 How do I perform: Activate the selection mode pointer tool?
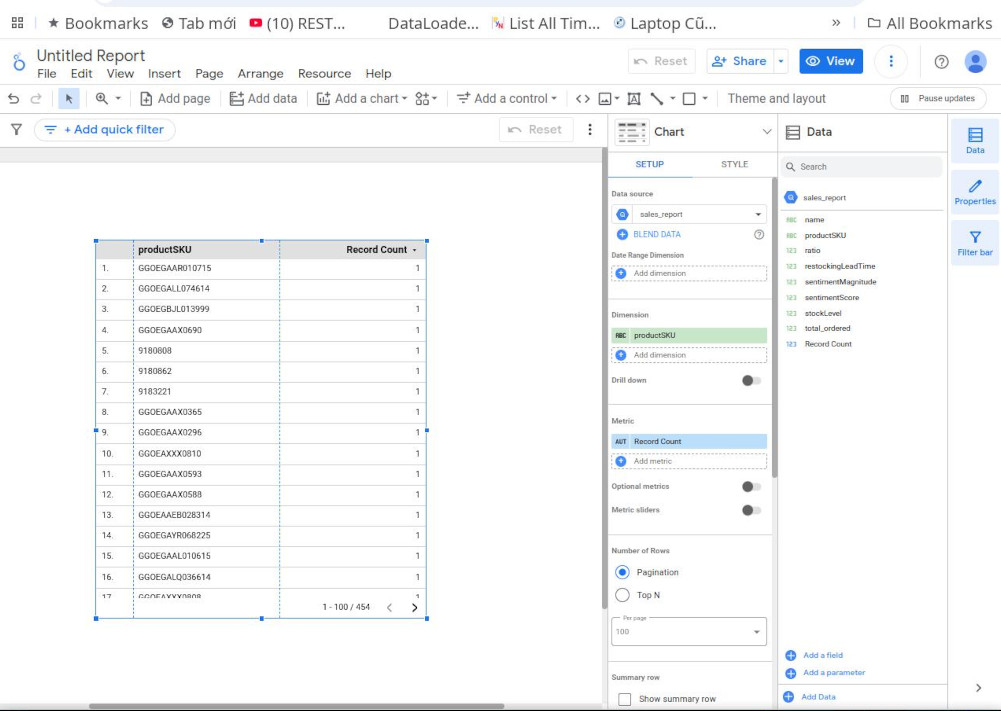pos(69,98)
